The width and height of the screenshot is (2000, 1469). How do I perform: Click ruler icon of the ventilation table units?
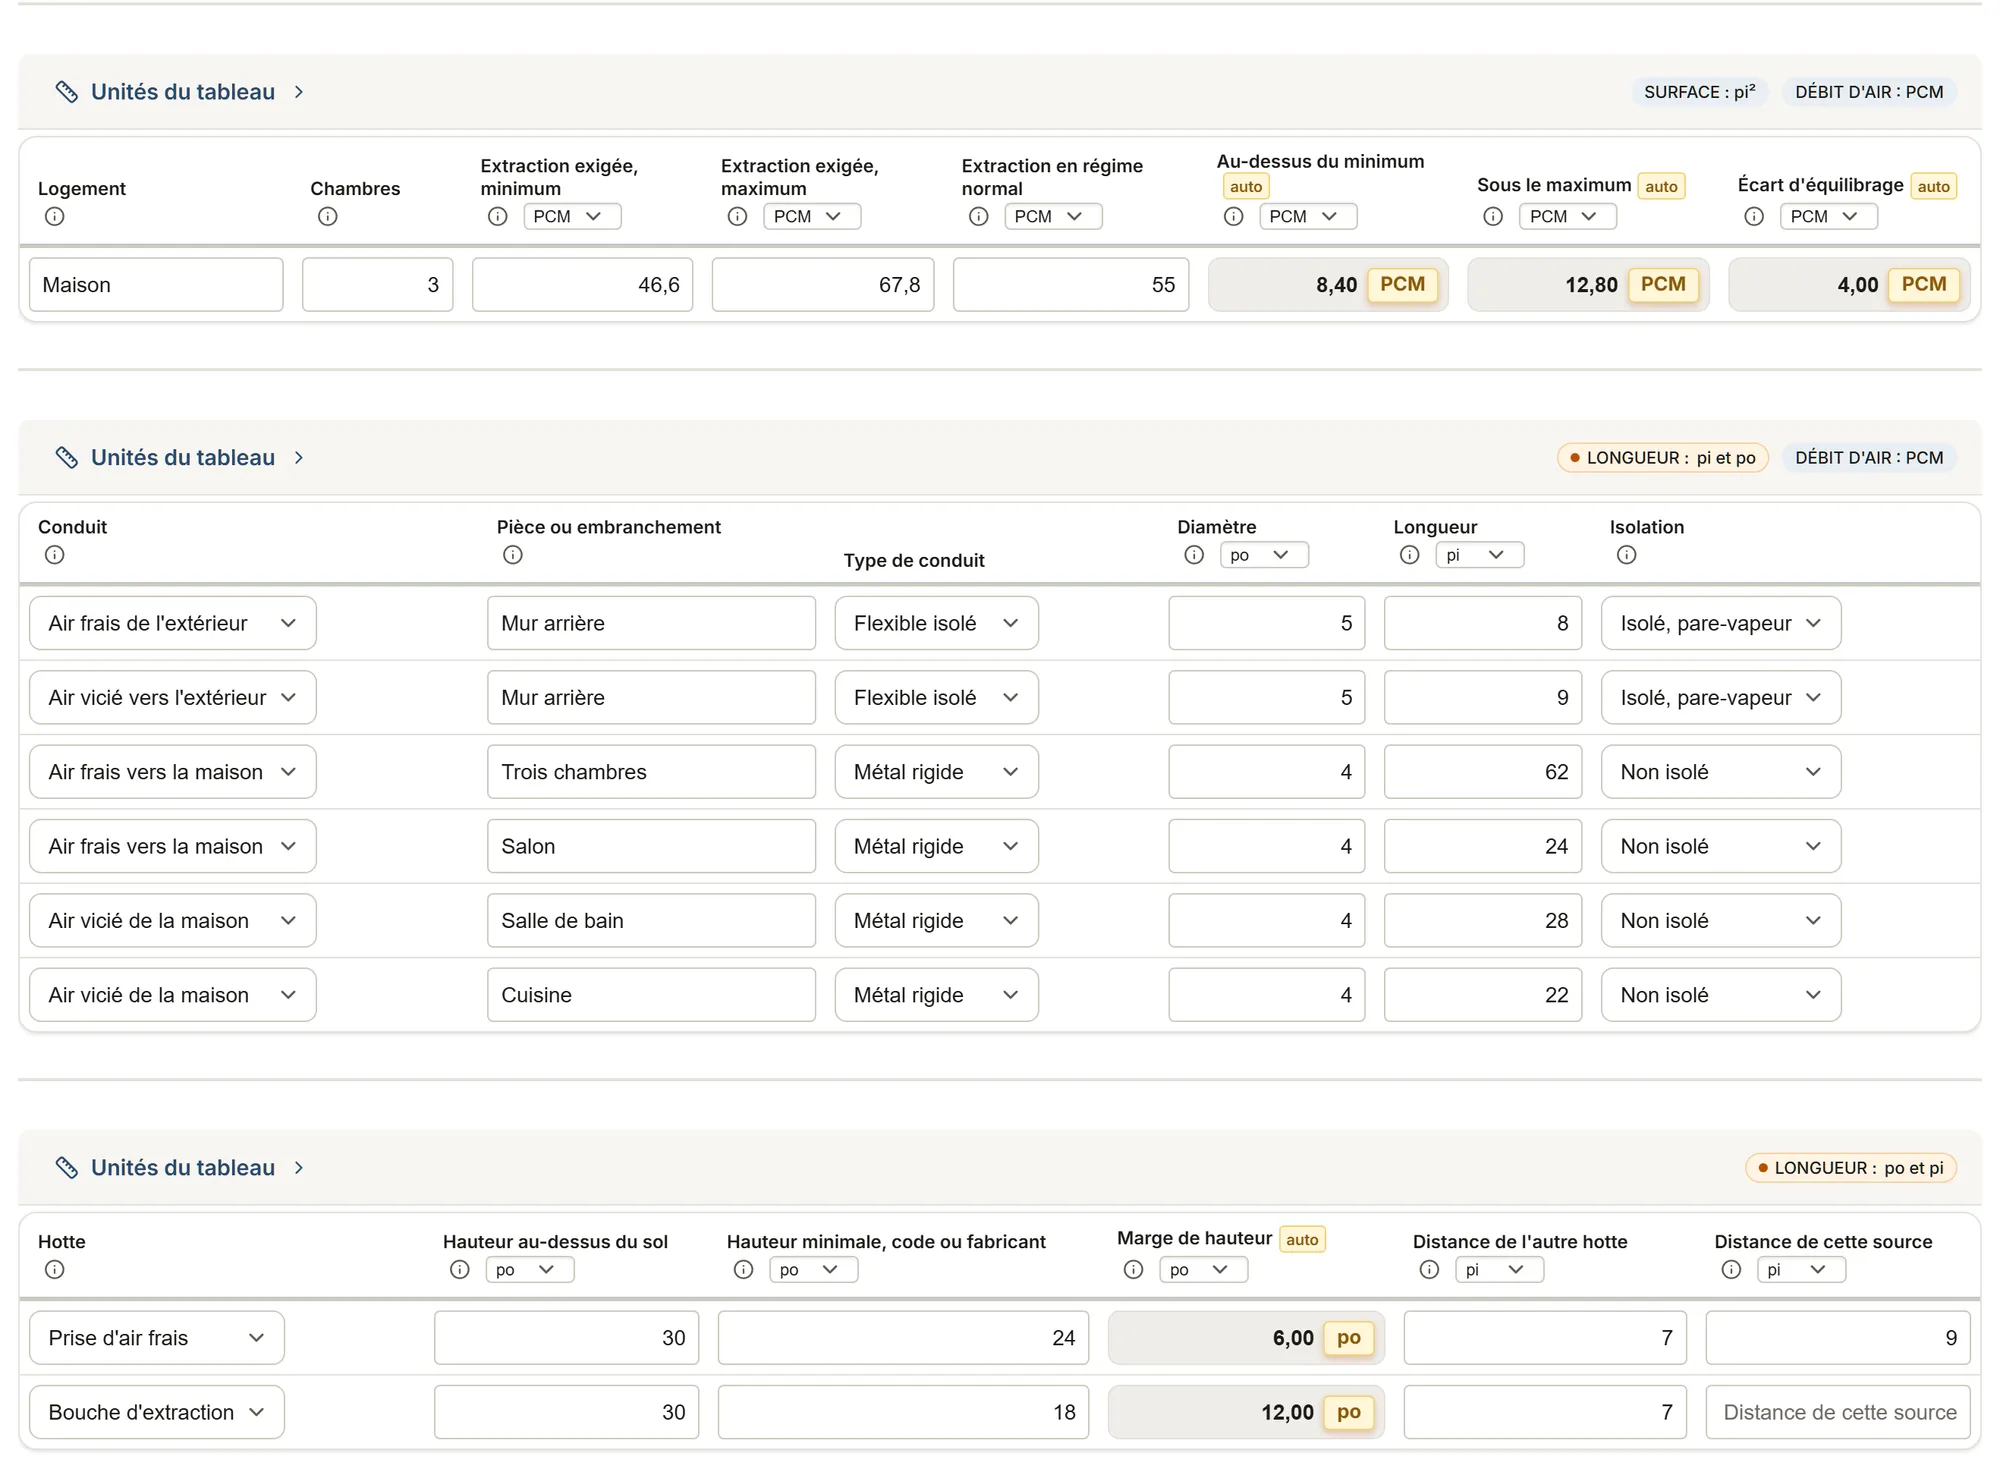67,92
